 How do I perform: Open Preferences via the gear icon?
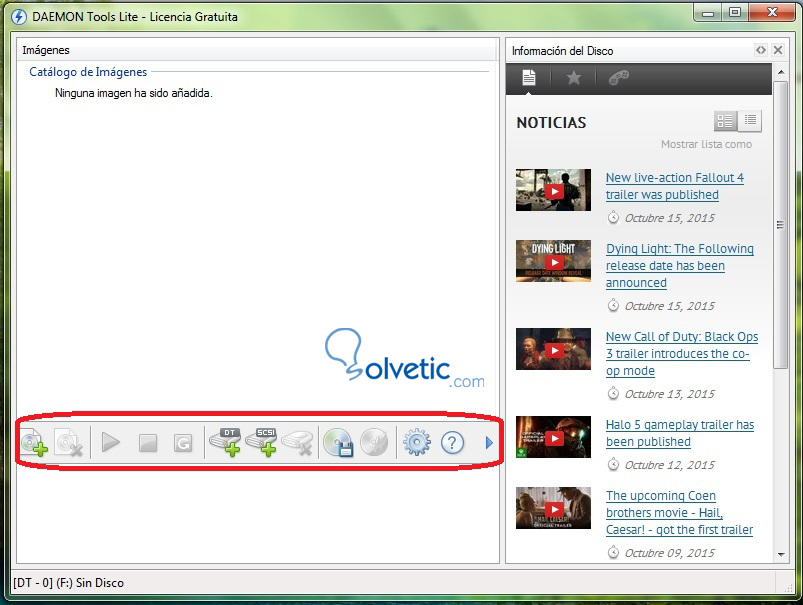417,442
